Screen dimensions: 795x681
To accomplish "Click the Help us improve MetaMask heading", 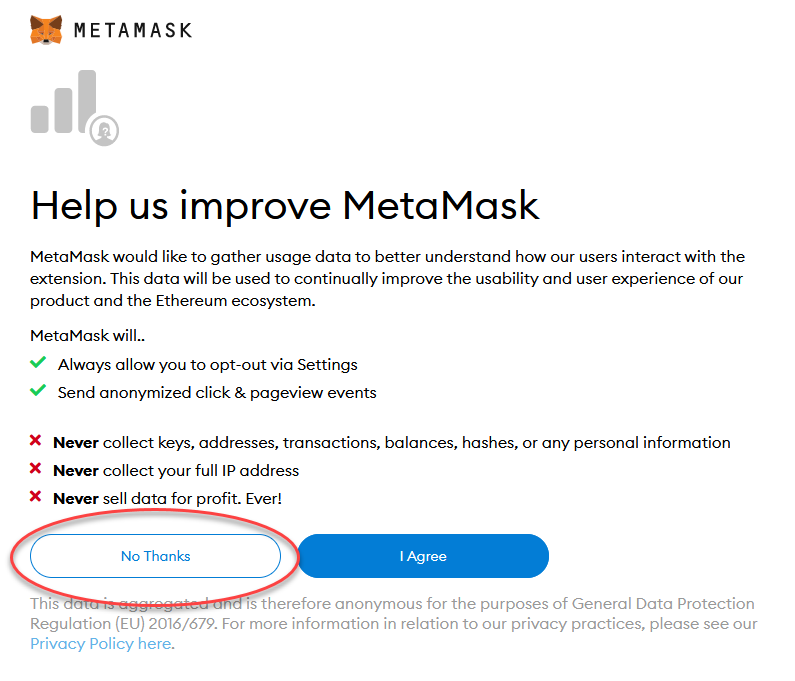I will 285,206.
